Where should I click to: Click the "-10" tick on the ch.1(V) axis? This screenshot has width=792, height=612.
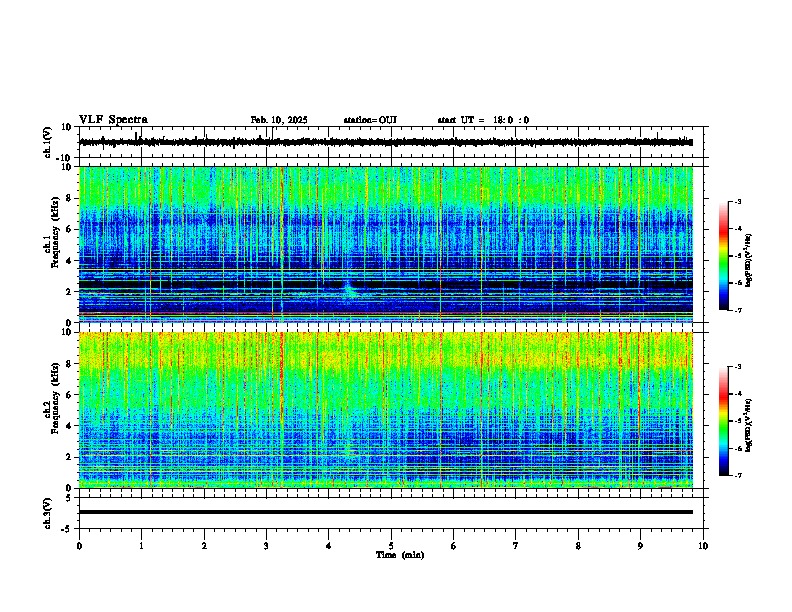pos(65,158)
